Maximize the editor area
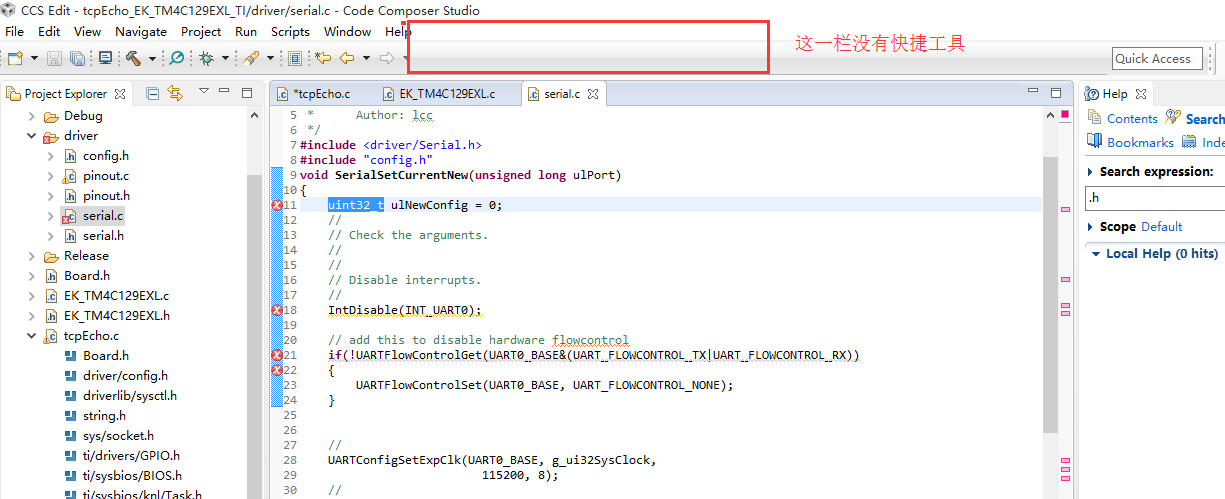 coord(1055,92)
